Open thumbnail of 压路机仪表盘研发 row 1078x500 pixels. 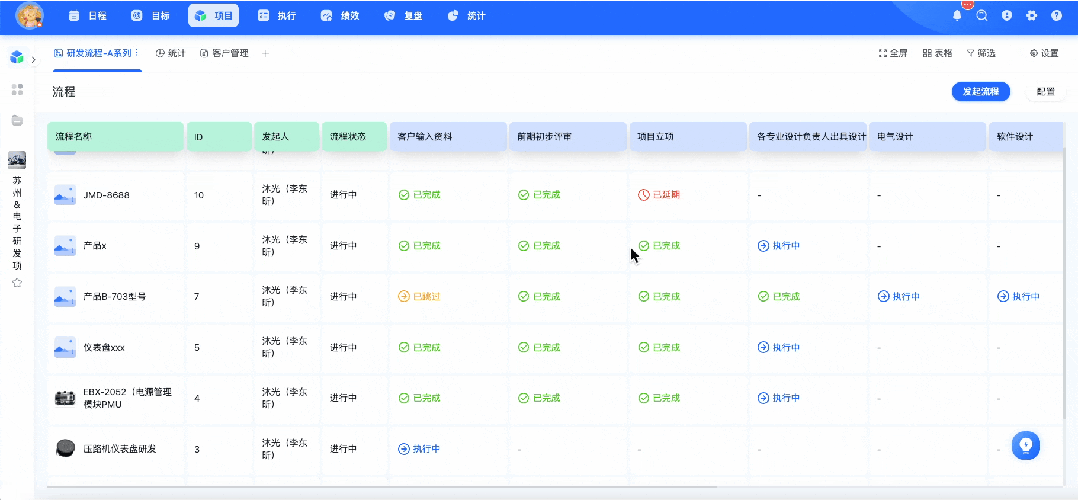click(x=65, y=448)
